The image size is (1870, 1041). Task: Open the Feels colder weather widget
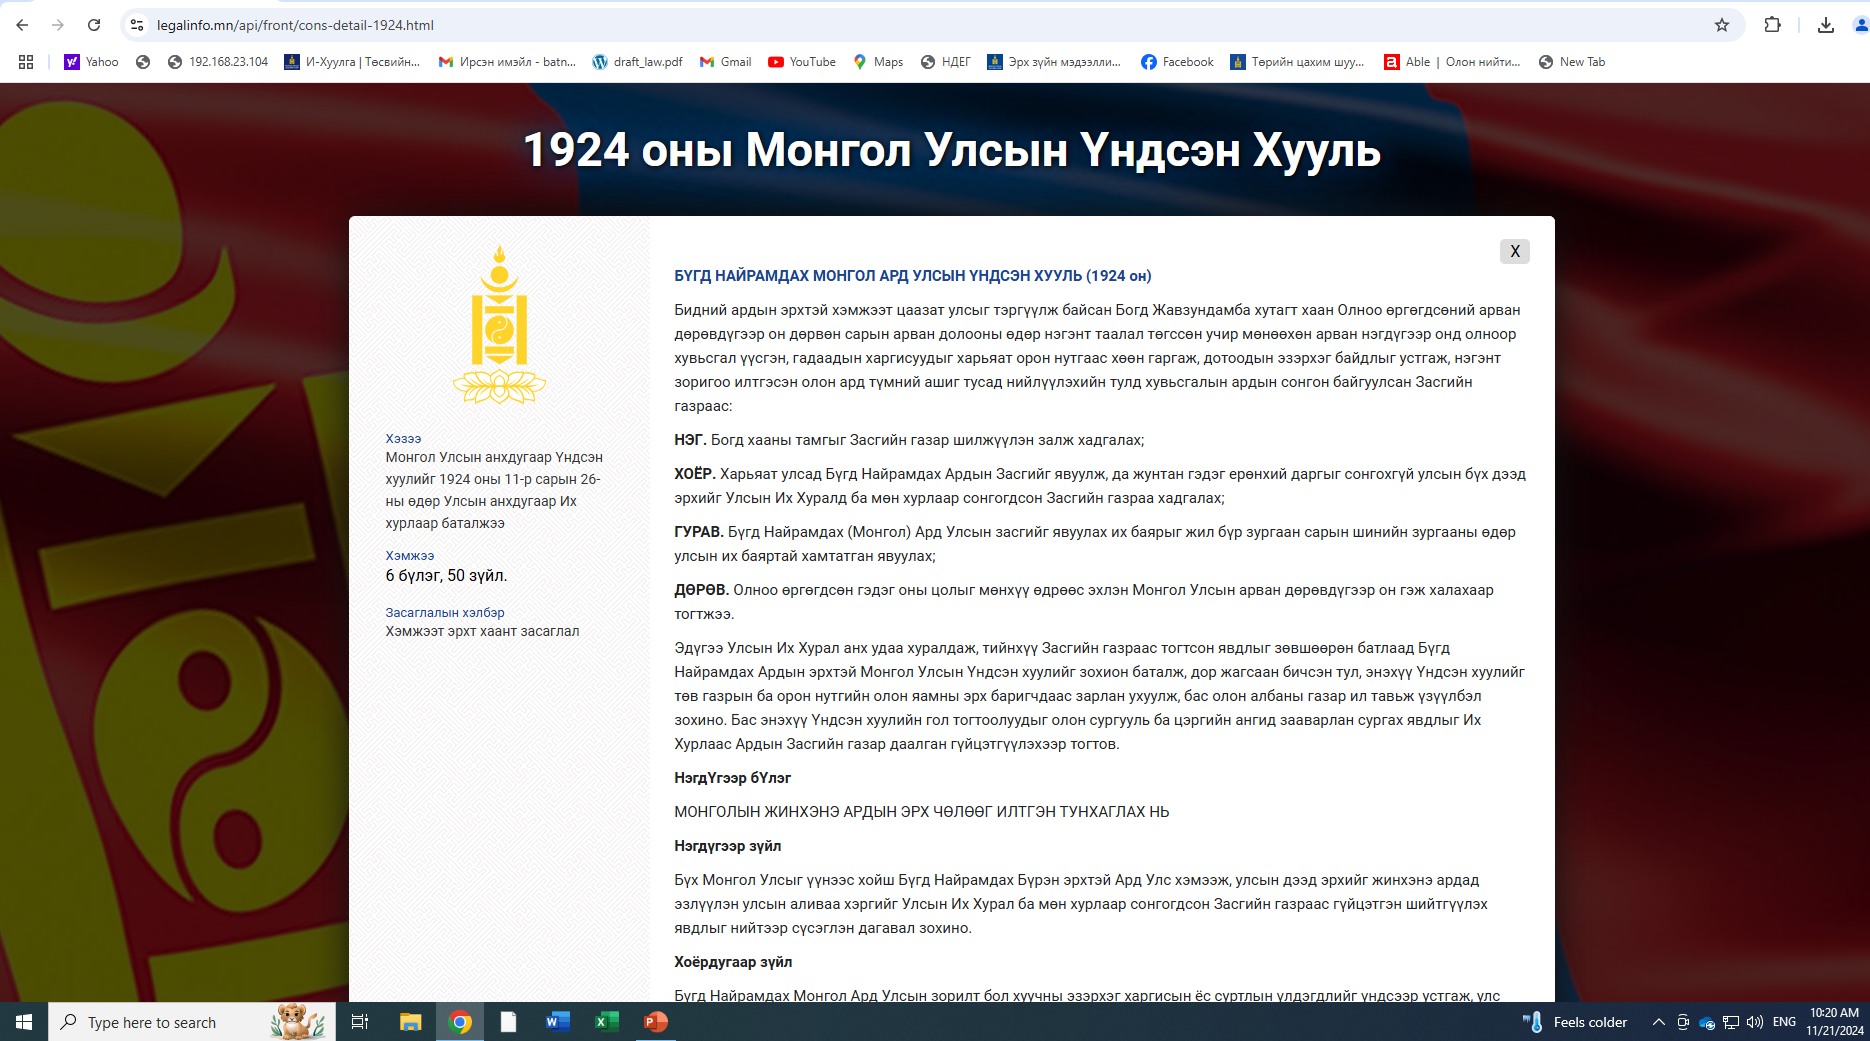click(x=1581, y=1022)
